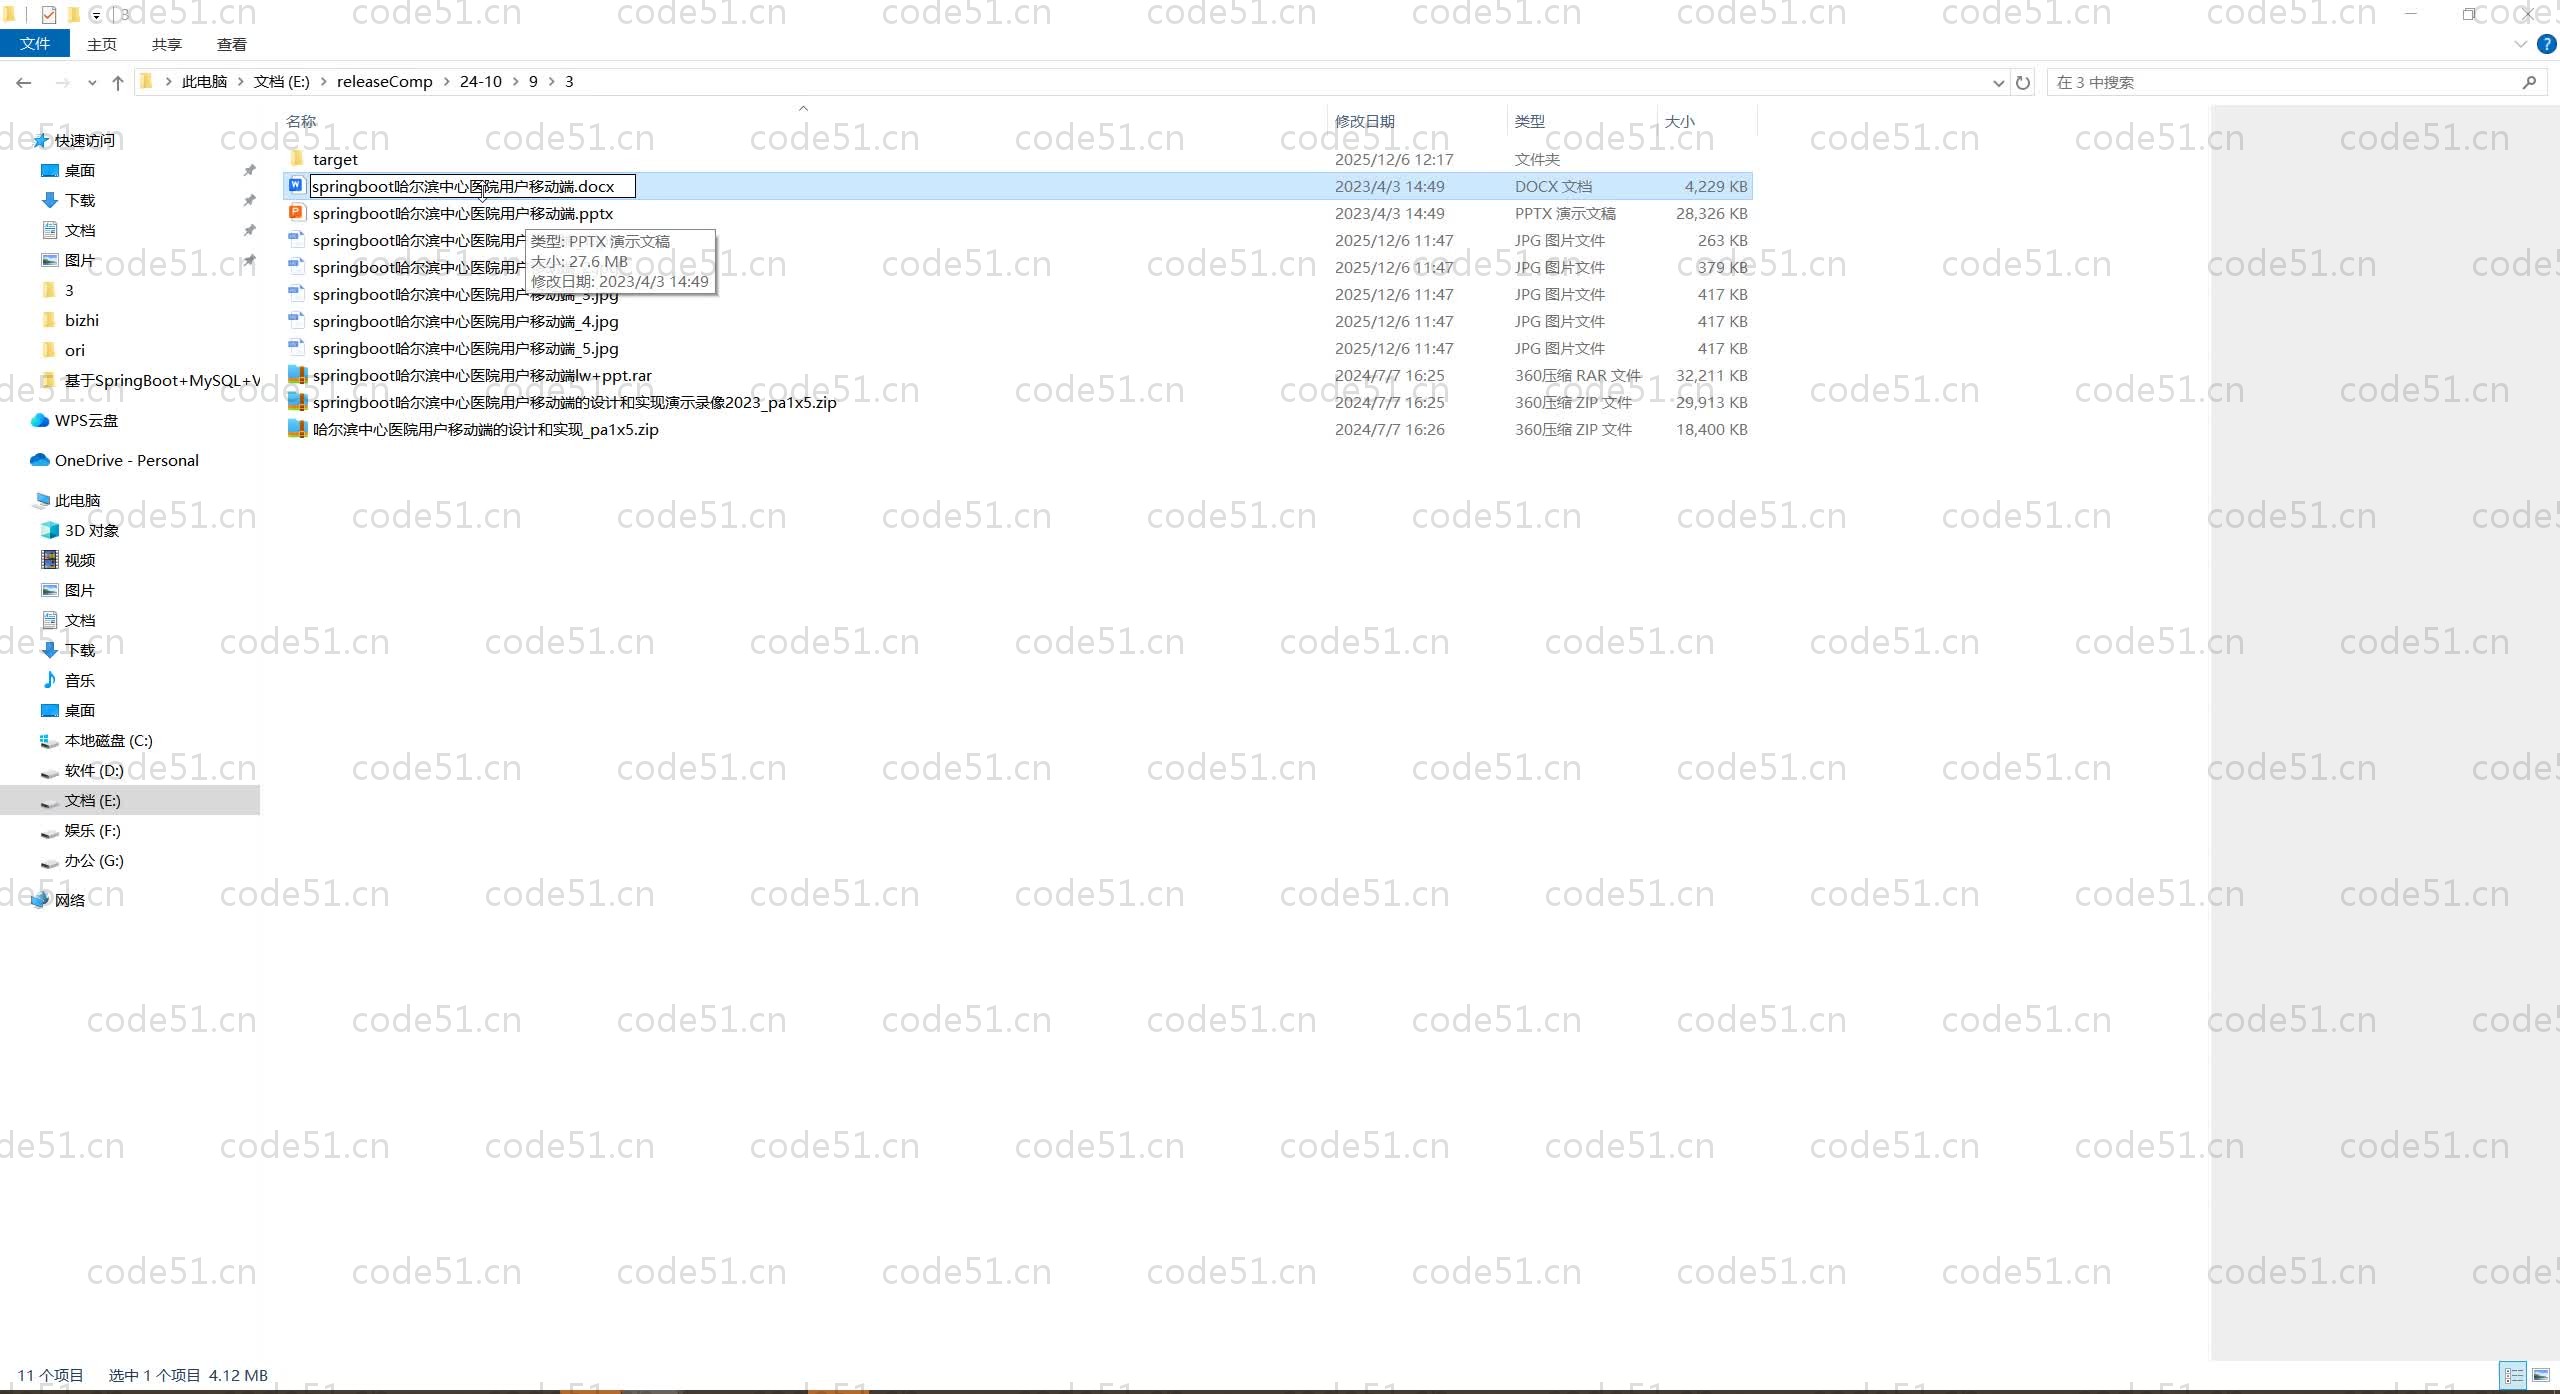Click the Up directory arrow
The height and width of the screenshot is (1394, 2560).
pos(118,83)
